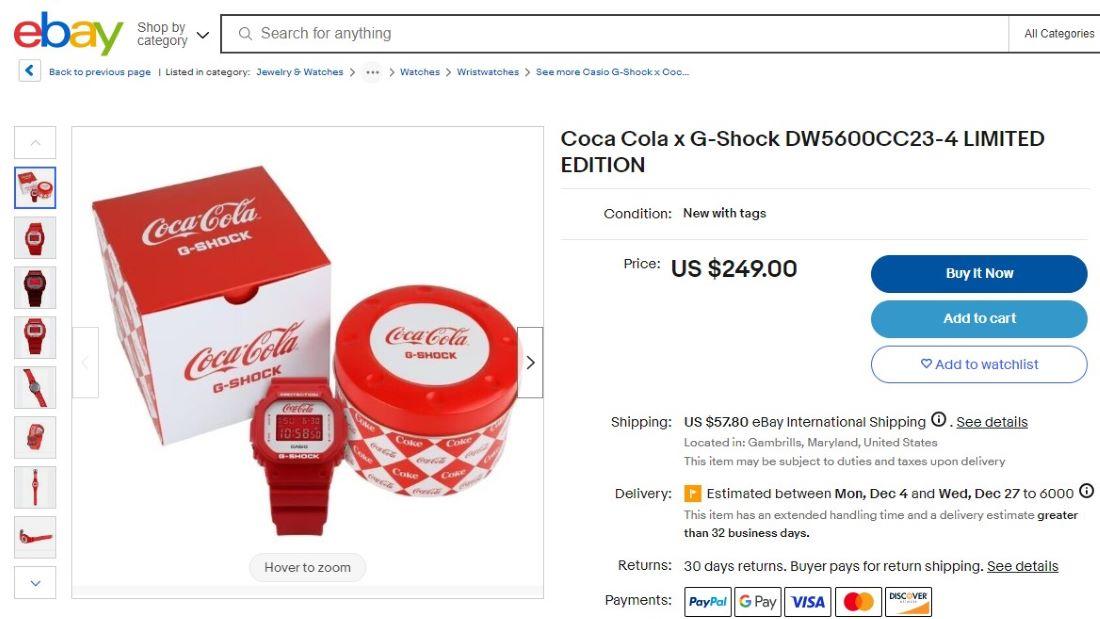The width and height of the screenshot is (1100, 619).
Task: Click the Buy It Now button
Action: pos(979,273)
